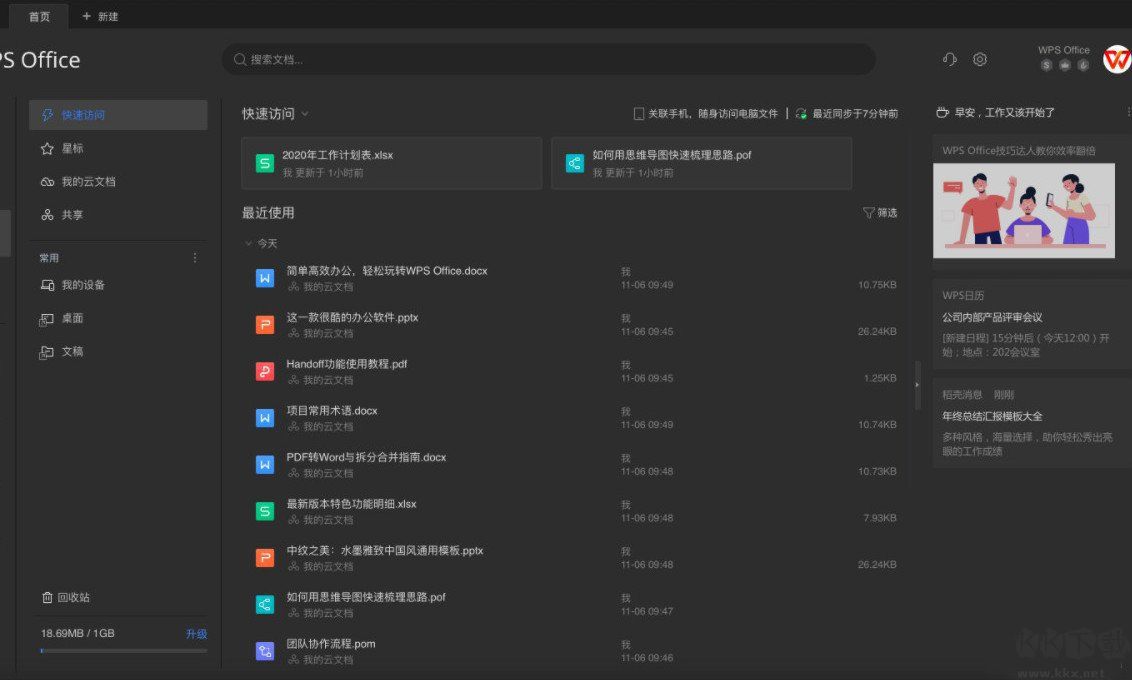Select the Excel icon for 2020年工作计划表.xlsx

coord(265,163)
